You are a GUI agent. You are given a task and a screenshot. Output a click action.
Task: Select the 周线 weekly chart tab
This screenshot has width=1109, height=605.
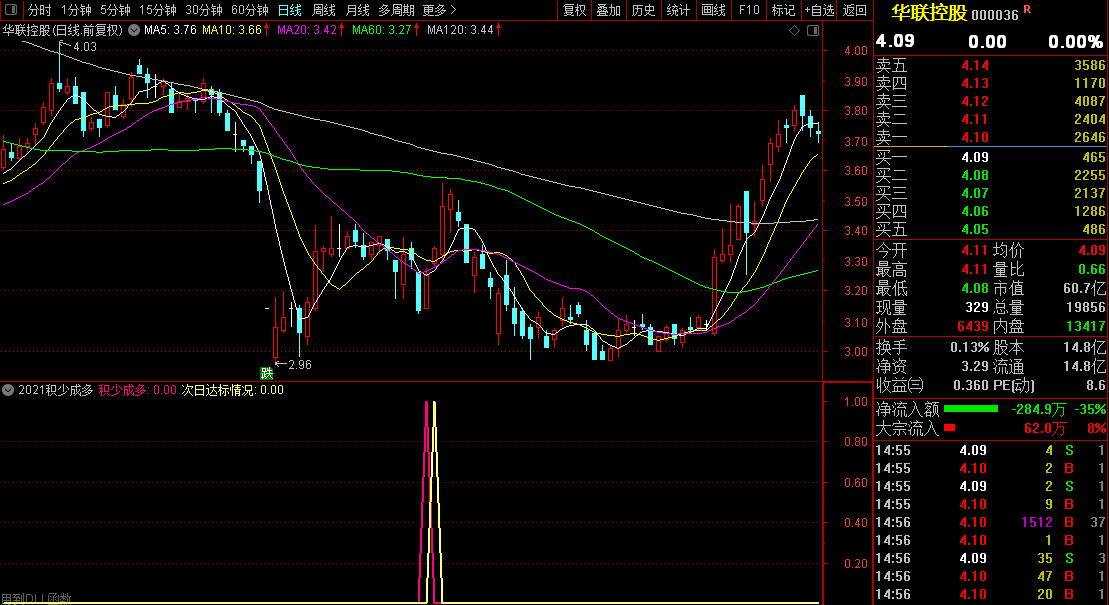[x=323, y=10]
